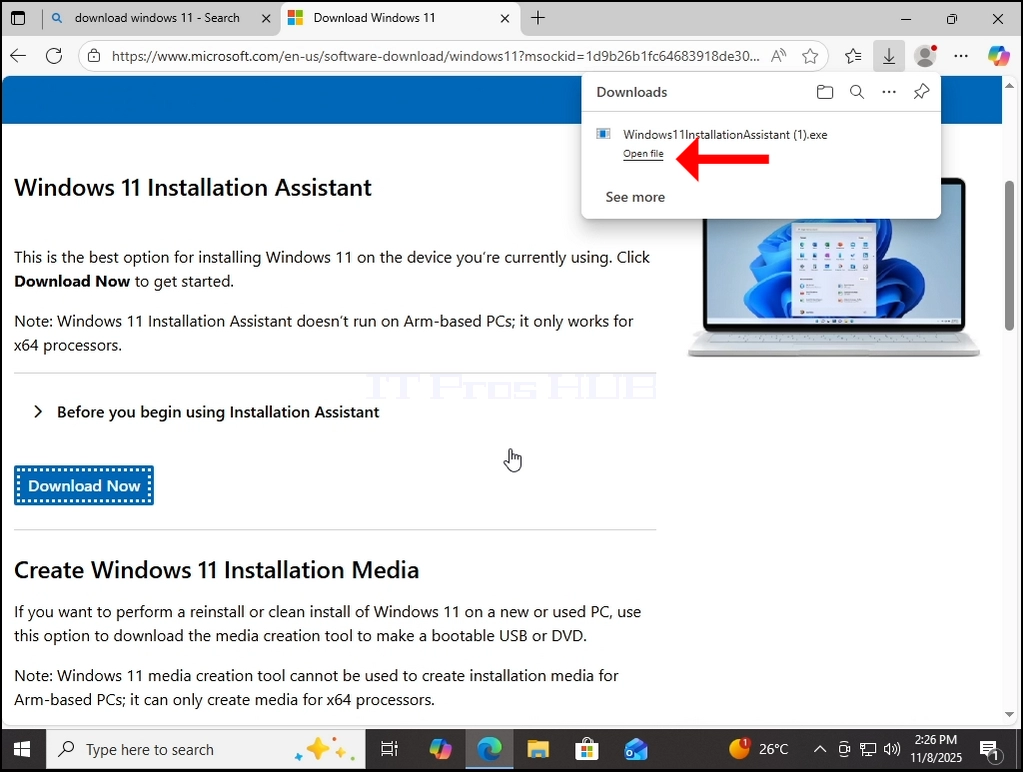Viewport: 1023px width, 772px height.
Task: Open Microsoft Store from taskbar
Action: [587, 749]
